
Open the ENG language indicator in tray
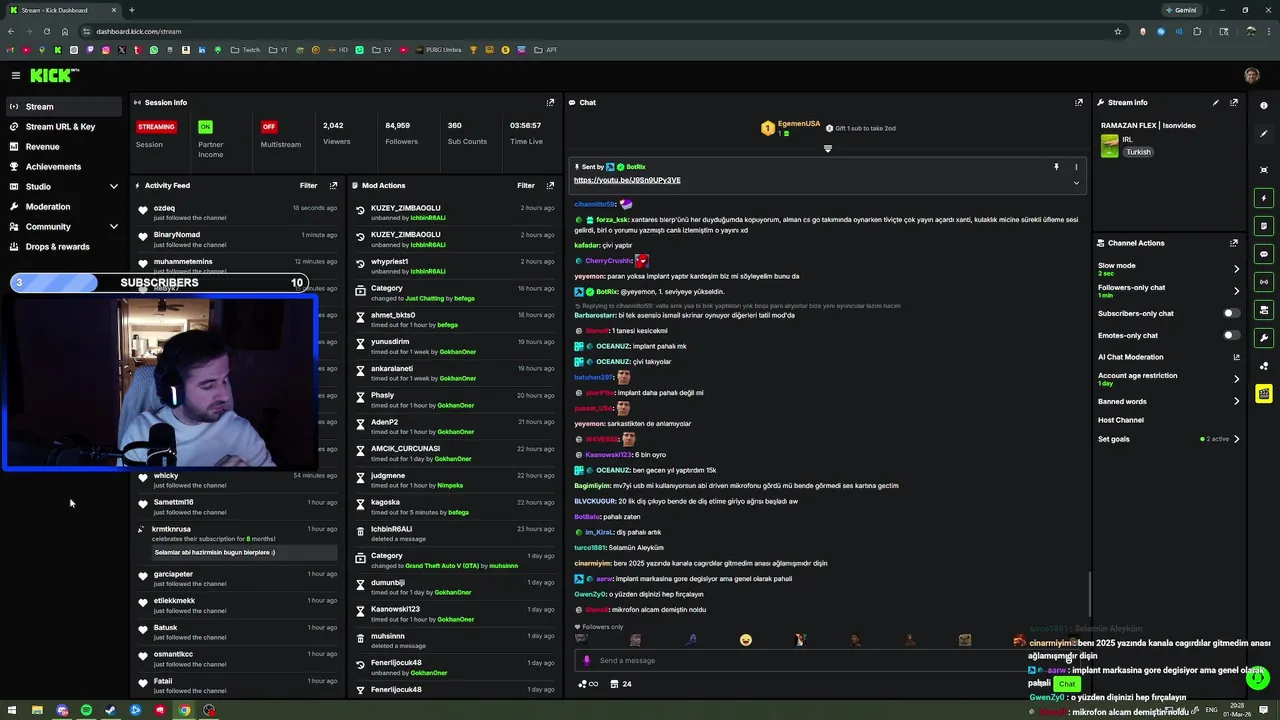pyautogui.click(x=1212, y=710)
